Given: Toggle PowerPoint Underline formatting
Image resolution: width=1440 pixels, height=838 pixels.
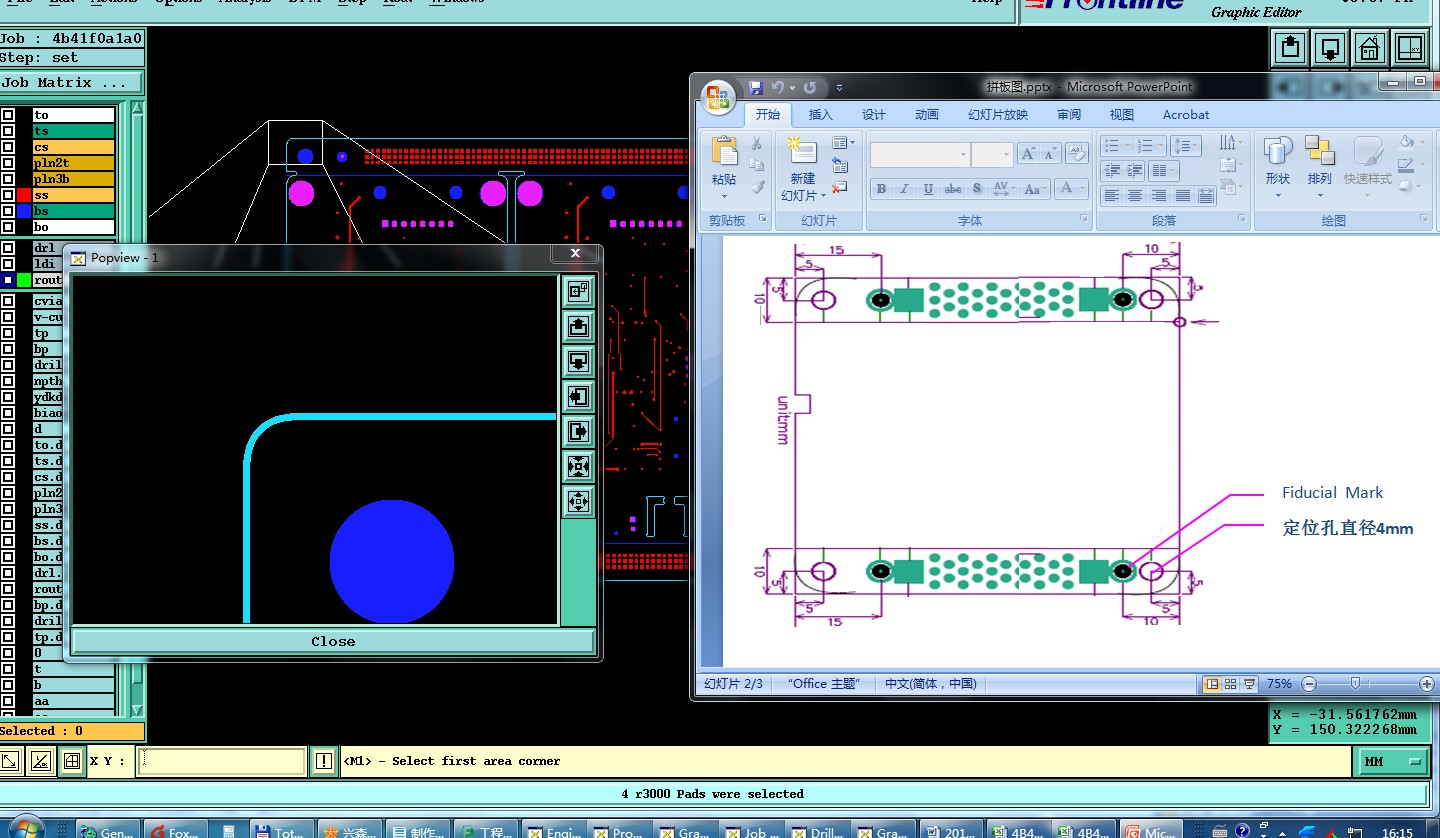Looking at the screenshot, I should (928, 189).
